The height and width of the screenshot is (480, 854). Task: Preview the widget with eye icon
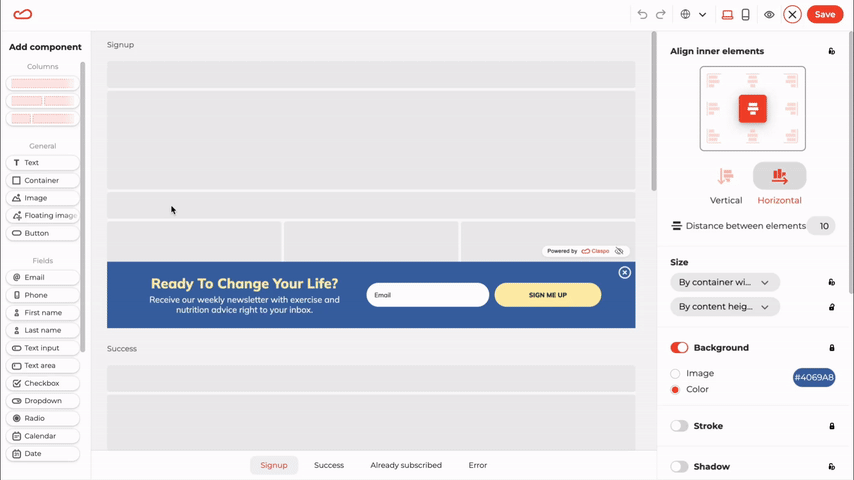point(769,15)
